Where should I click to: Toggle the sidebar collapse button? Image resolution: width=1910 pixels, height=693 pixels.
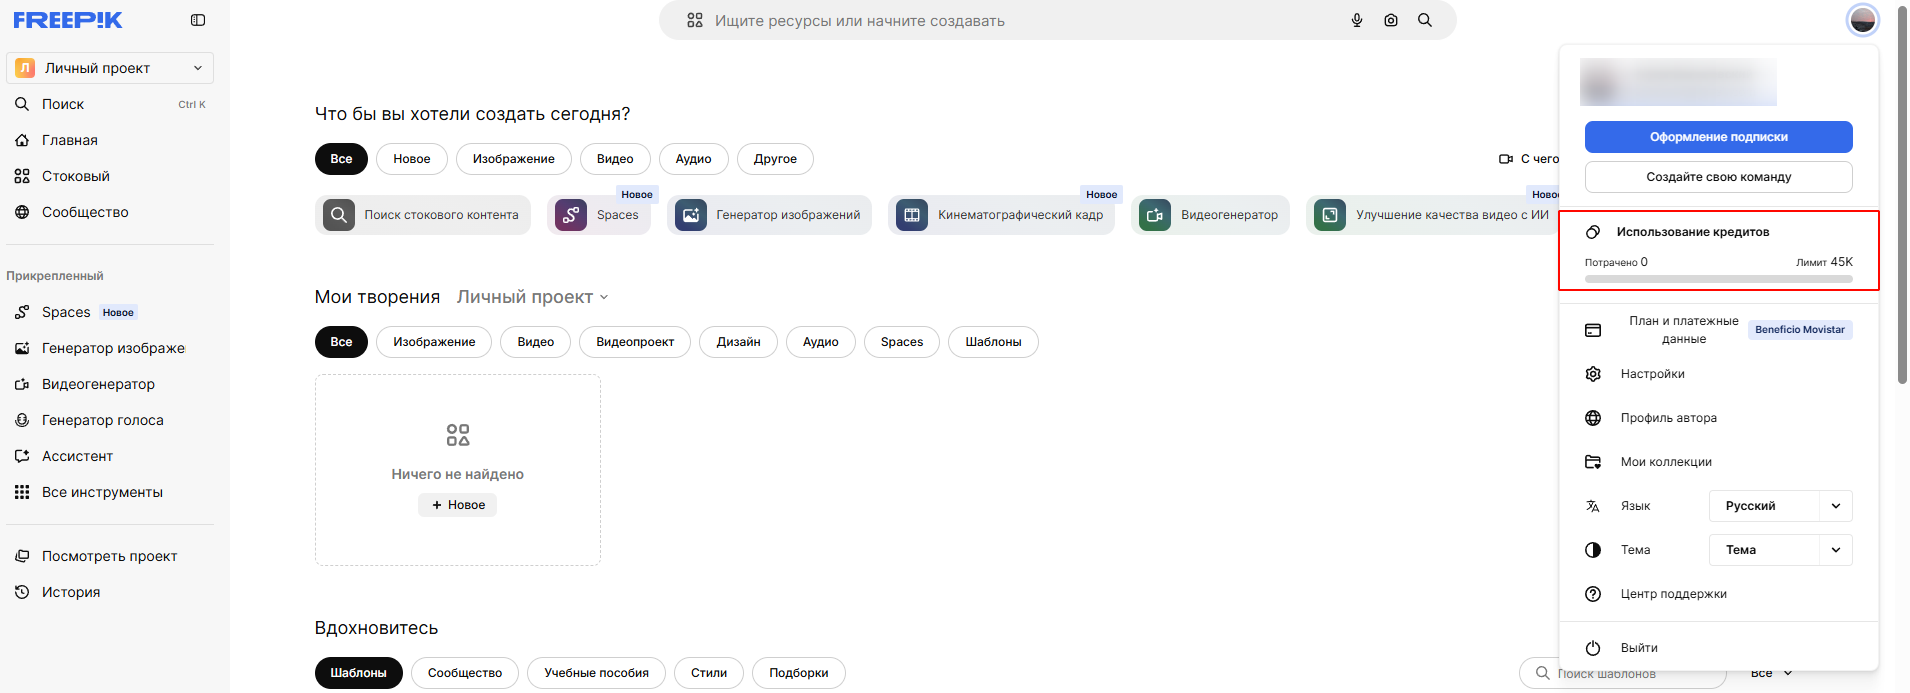click(198, 20)
